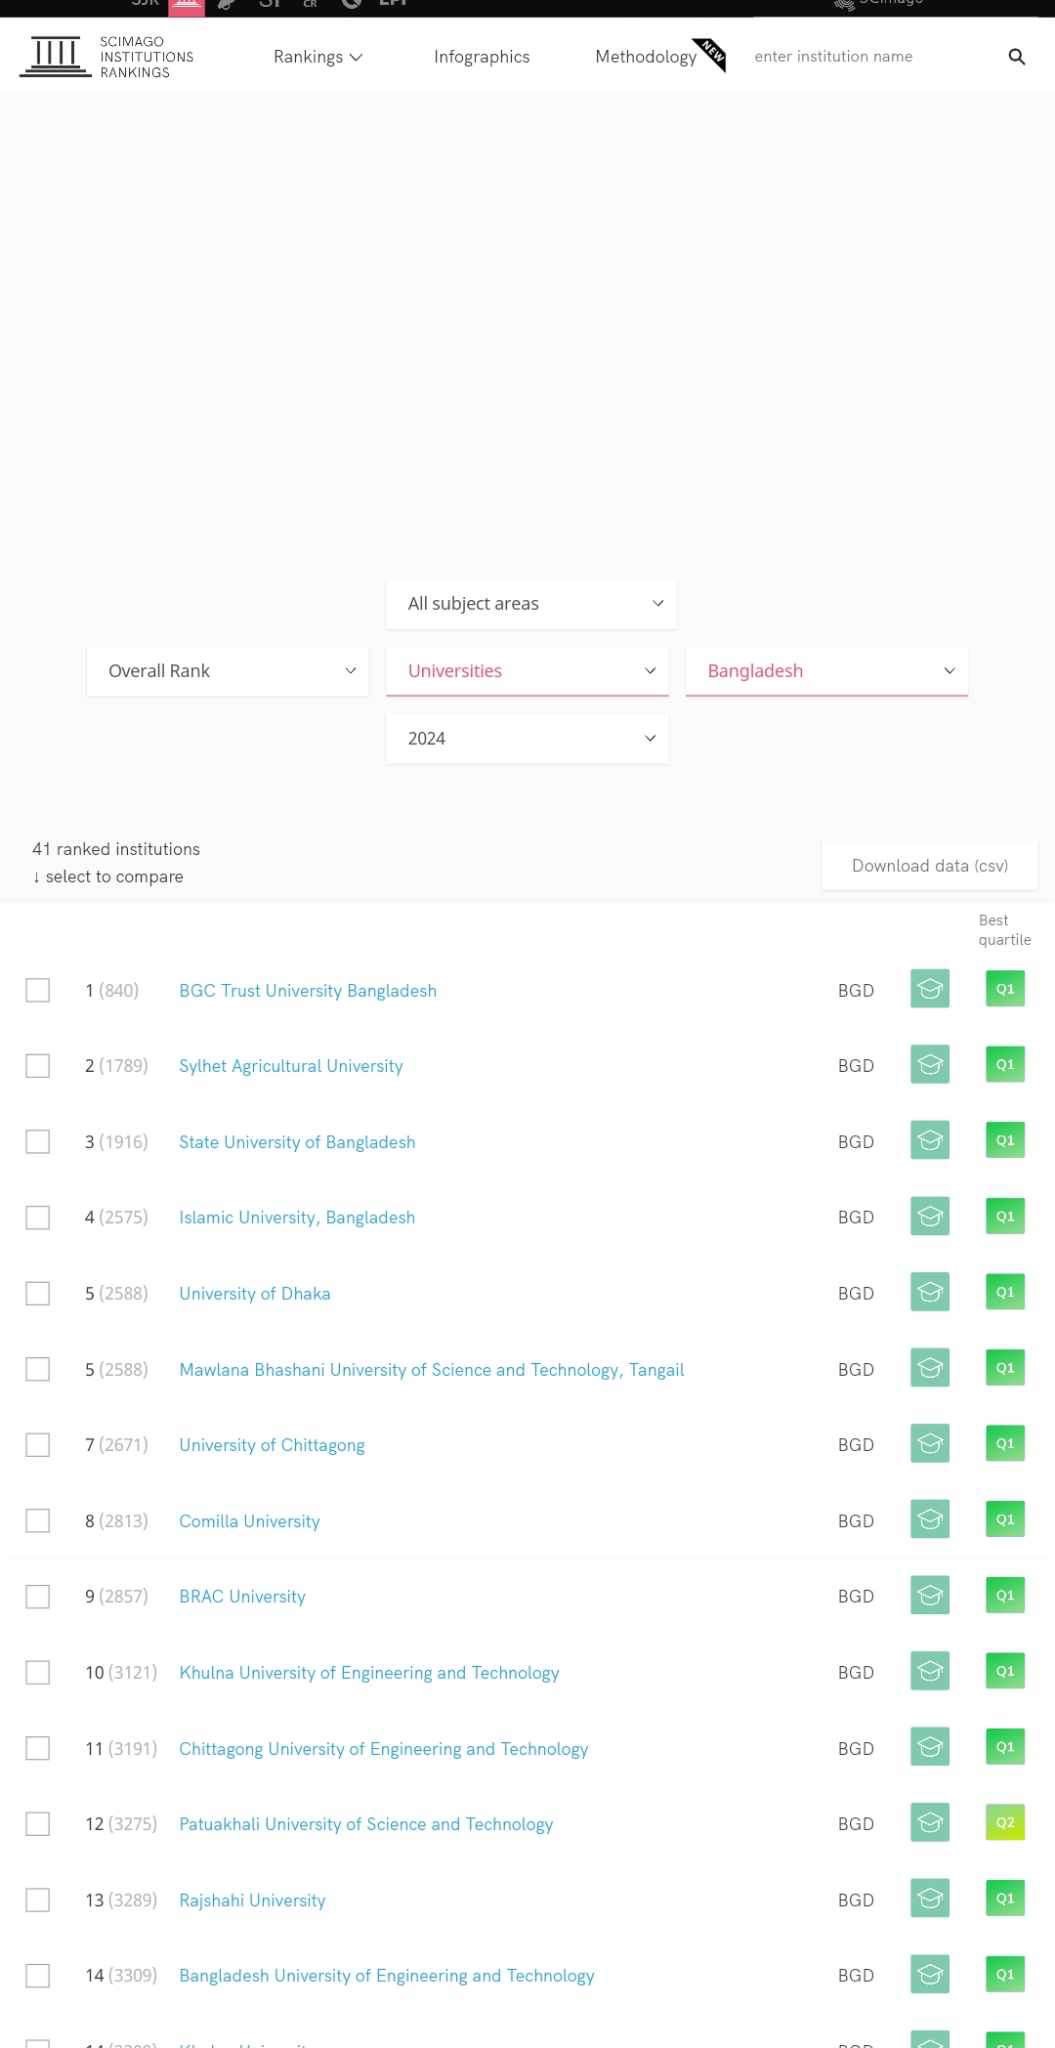Click the university icon in Chittagong University of Engineering row

point(929,1748)
